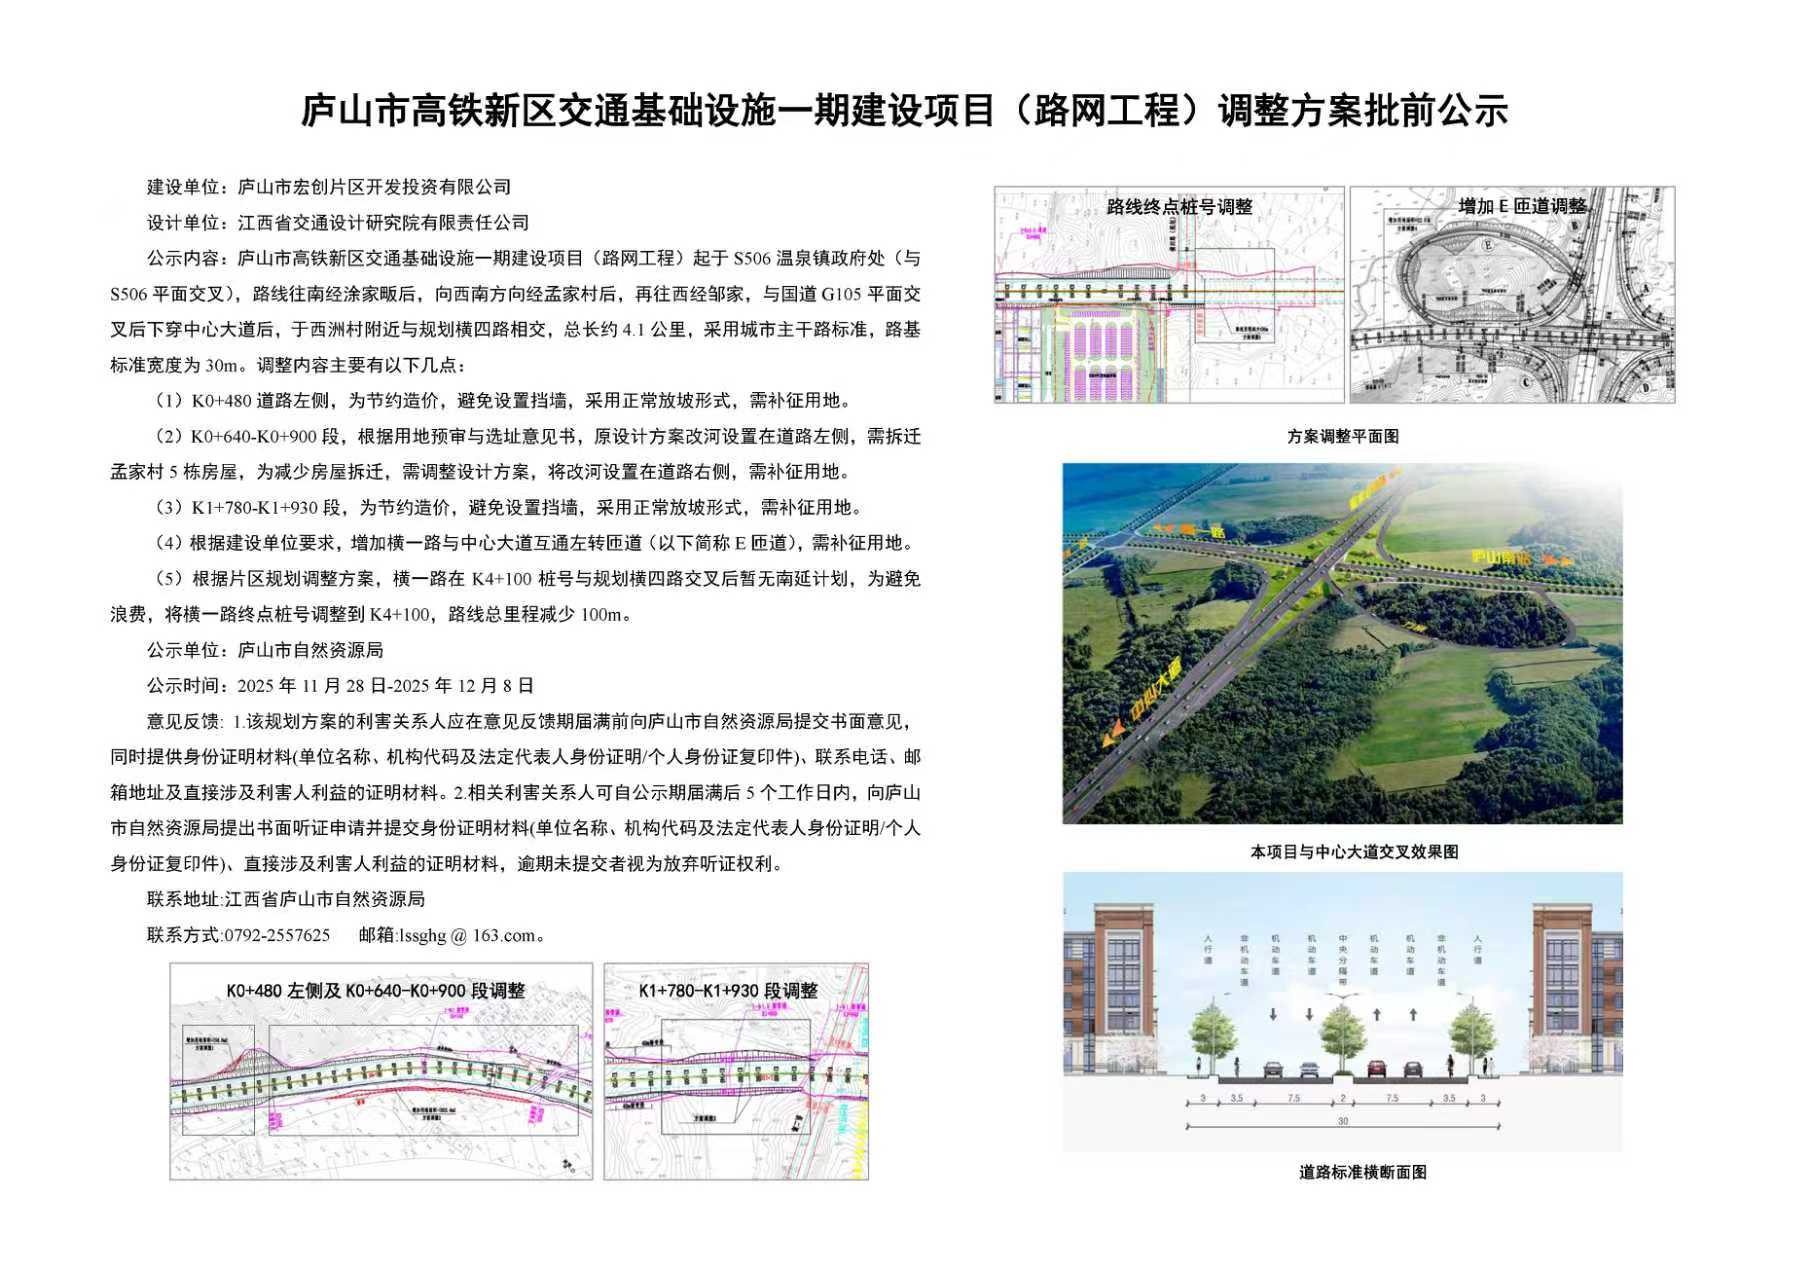This screenshot has height=1280, width=1811.
Task: Click the 本项目与中心大道交叉效果图 caption
Action: [x=1353, y=852]
